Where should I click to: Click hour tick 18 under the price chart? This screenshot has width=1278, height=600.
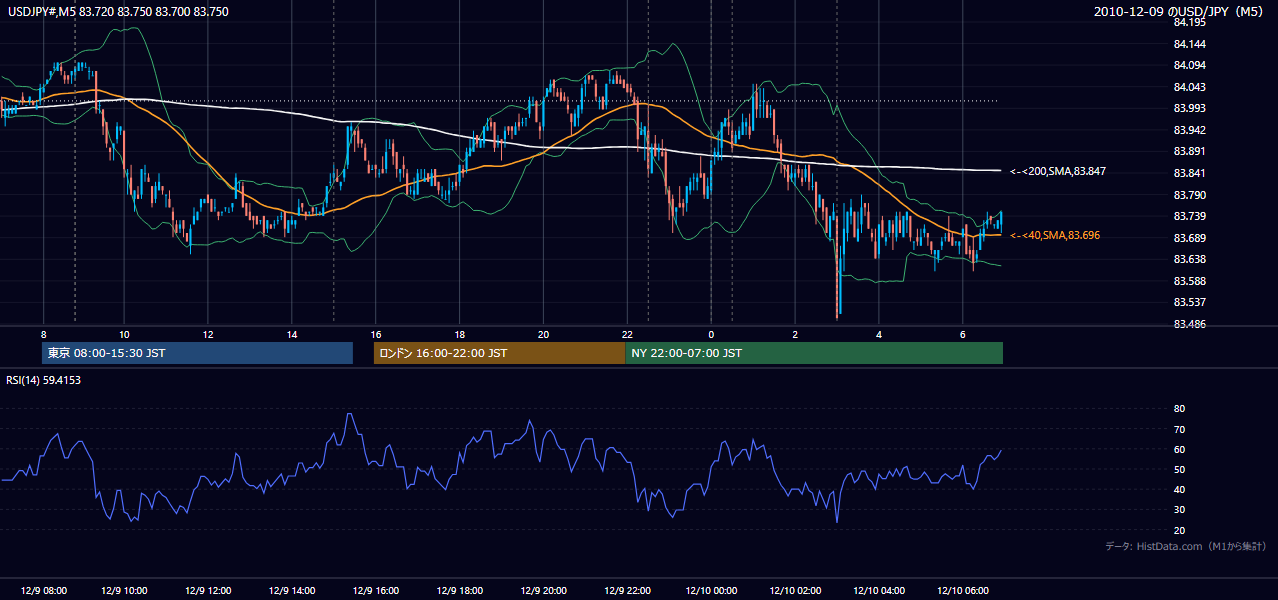(459, 334)
